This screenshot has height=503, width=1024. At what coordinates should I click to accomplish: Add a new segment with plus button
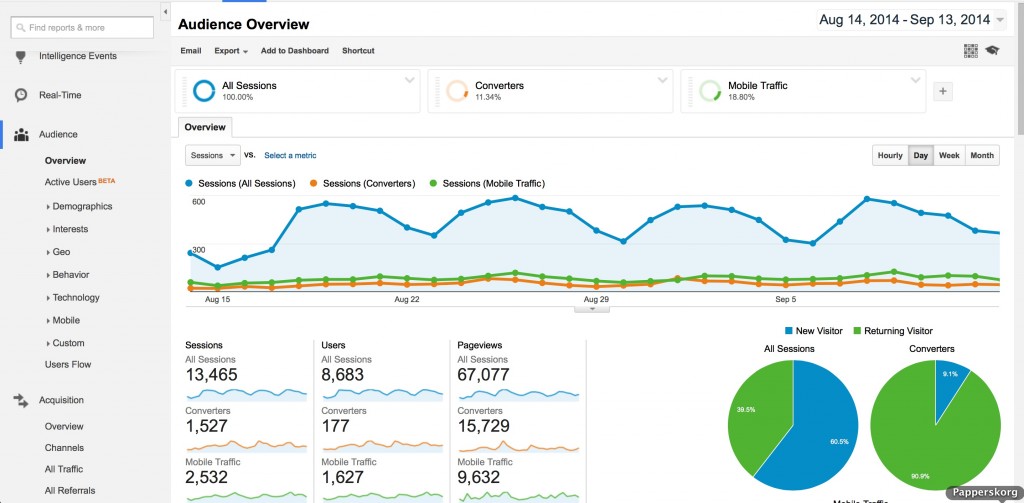(x=942, y=91)
